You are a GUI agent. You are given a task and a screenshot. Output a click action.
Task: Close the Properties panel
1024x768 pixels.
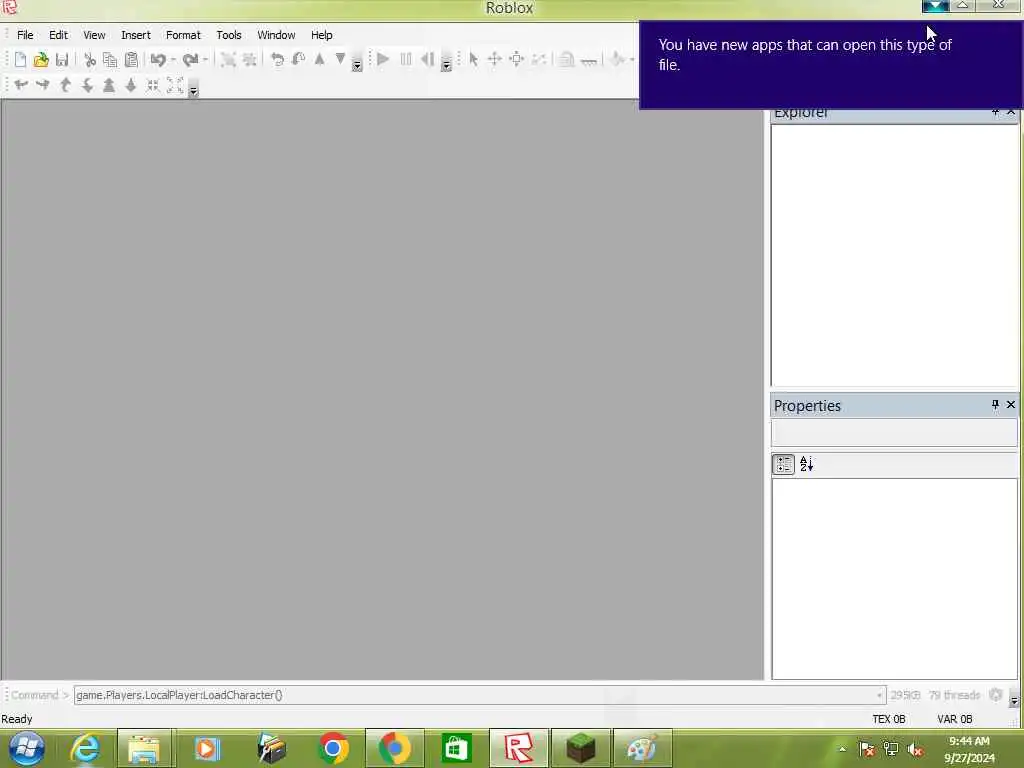(x=1010, y=405)
